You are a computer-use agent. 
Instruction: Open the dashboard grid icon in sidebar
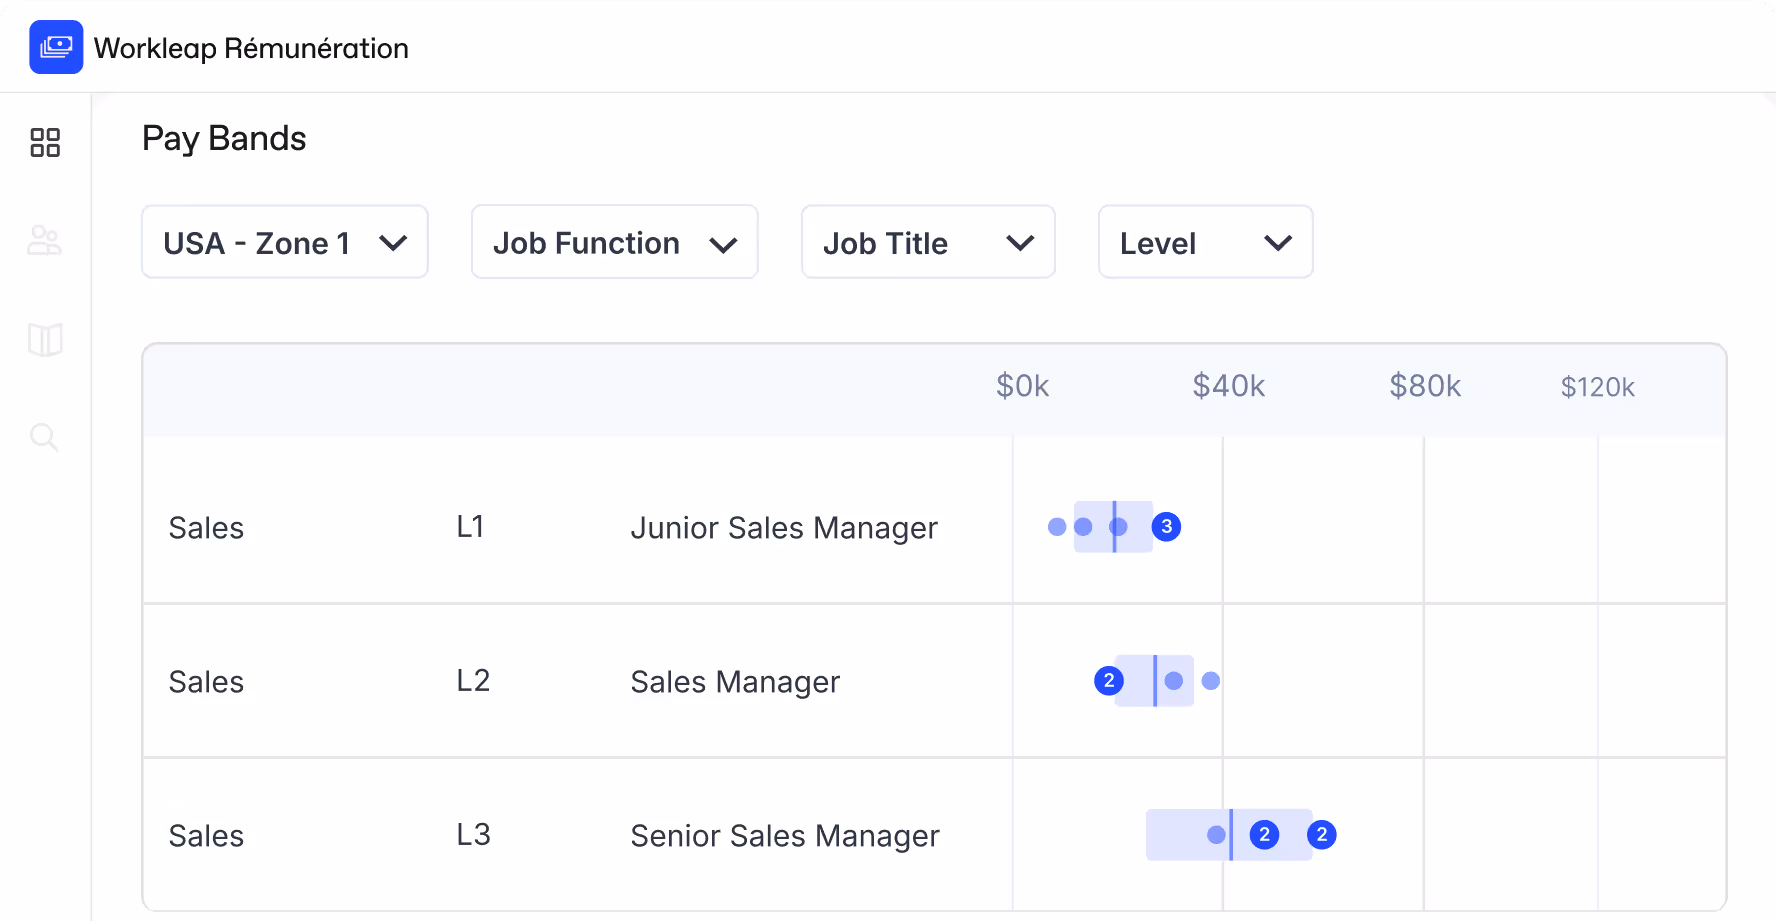(45, 143)
